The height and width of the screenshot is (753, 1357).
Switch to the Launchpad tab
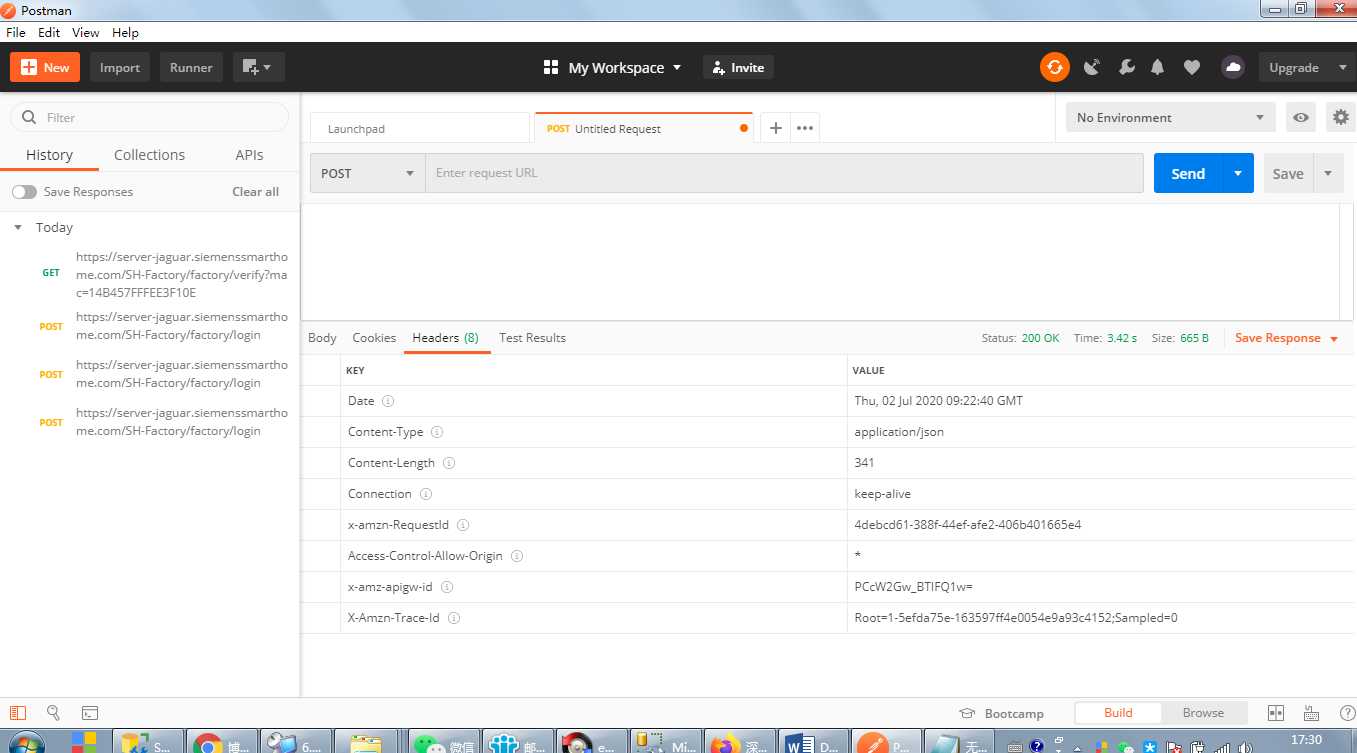click(419, 128)
